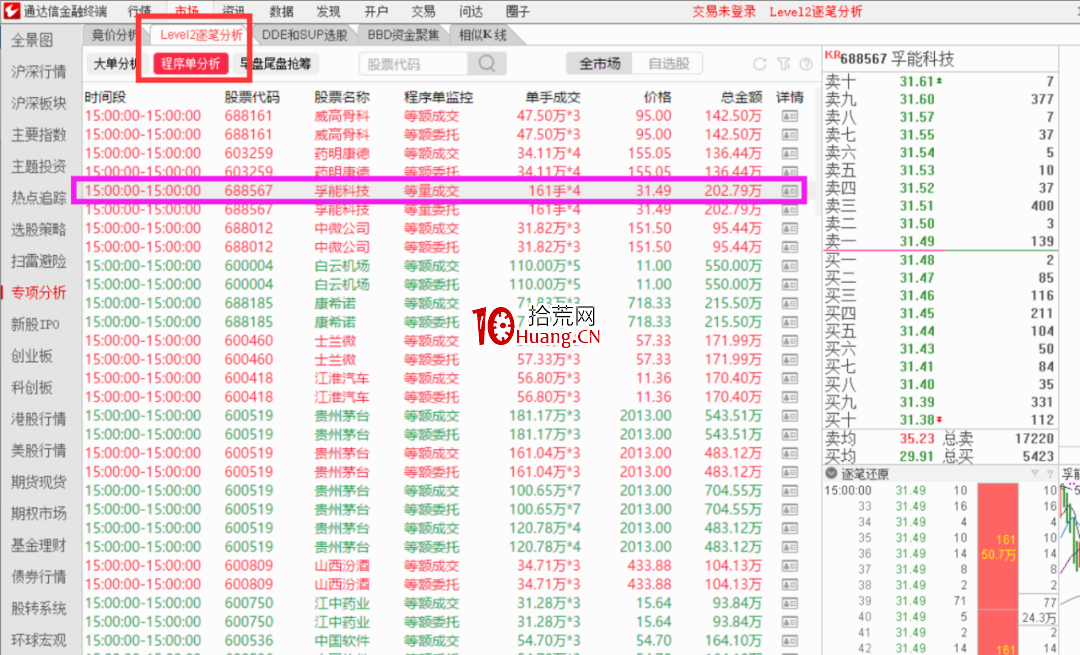Open detail icon for first 600460 士兰微 row
The image size is (1080, 655).
coord(789,341)
